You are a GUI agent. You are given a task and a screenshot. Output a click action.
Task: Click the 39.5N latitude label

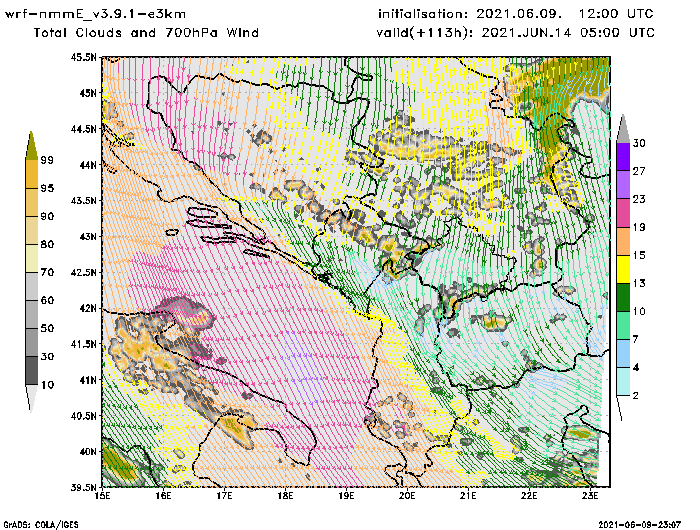[x=83, y=487]
